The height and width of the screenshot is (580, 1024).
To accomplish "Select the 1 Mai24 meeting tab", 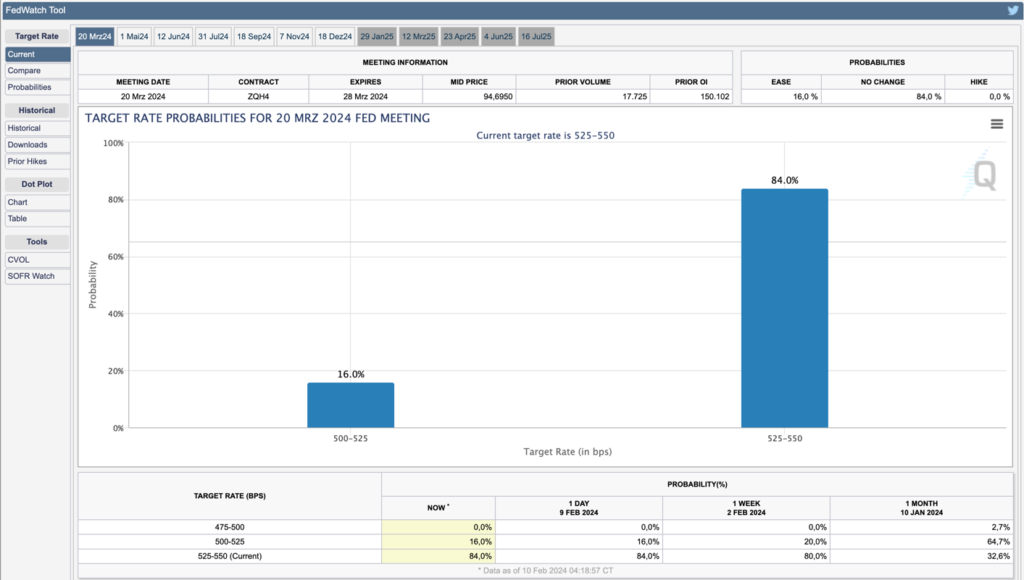I will coord(135,37).
